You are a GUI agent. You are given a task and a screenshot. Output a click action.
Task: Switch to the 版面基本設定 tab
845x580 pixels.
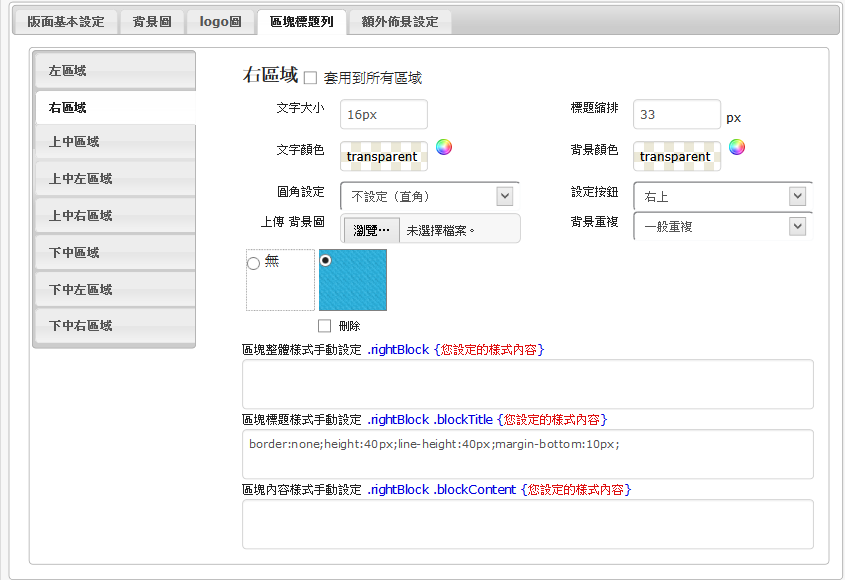tap(65, 21)
